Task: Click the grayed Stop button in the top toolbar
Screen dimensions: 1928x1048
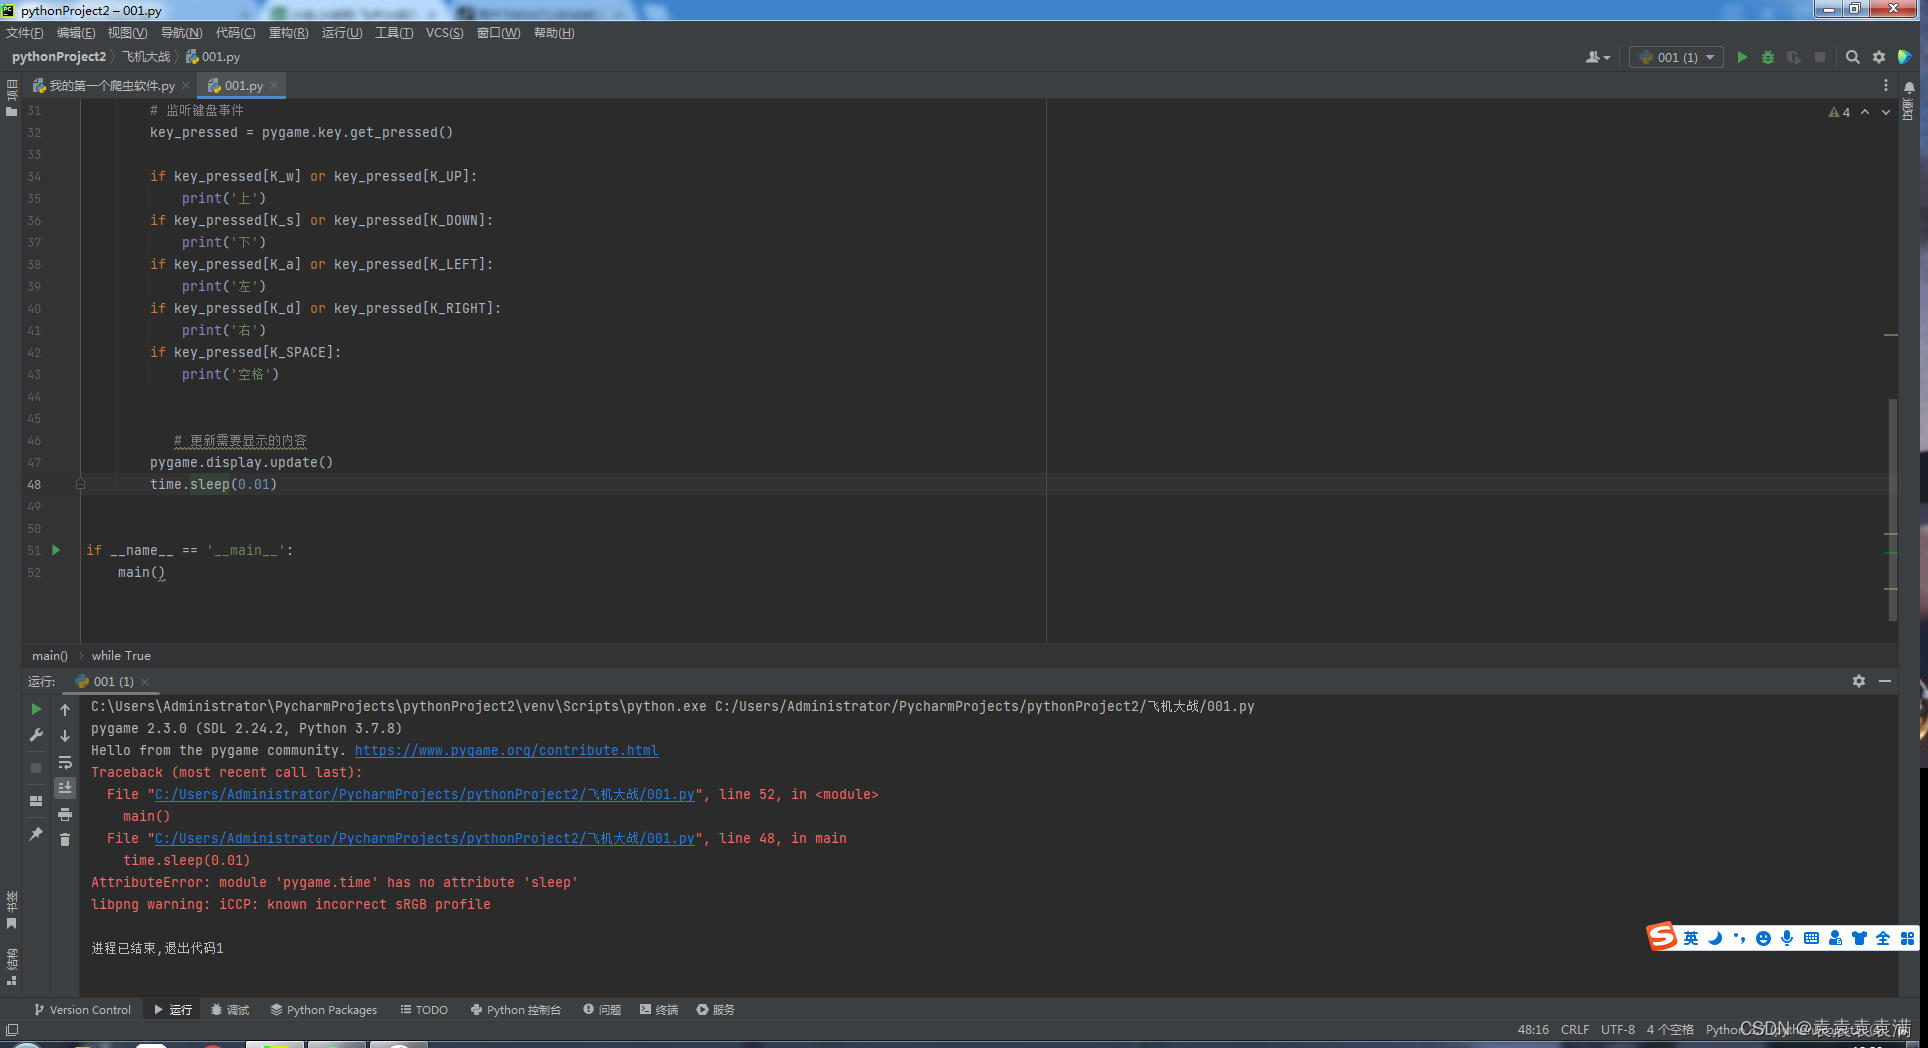Action: [x=1820, y=57]
